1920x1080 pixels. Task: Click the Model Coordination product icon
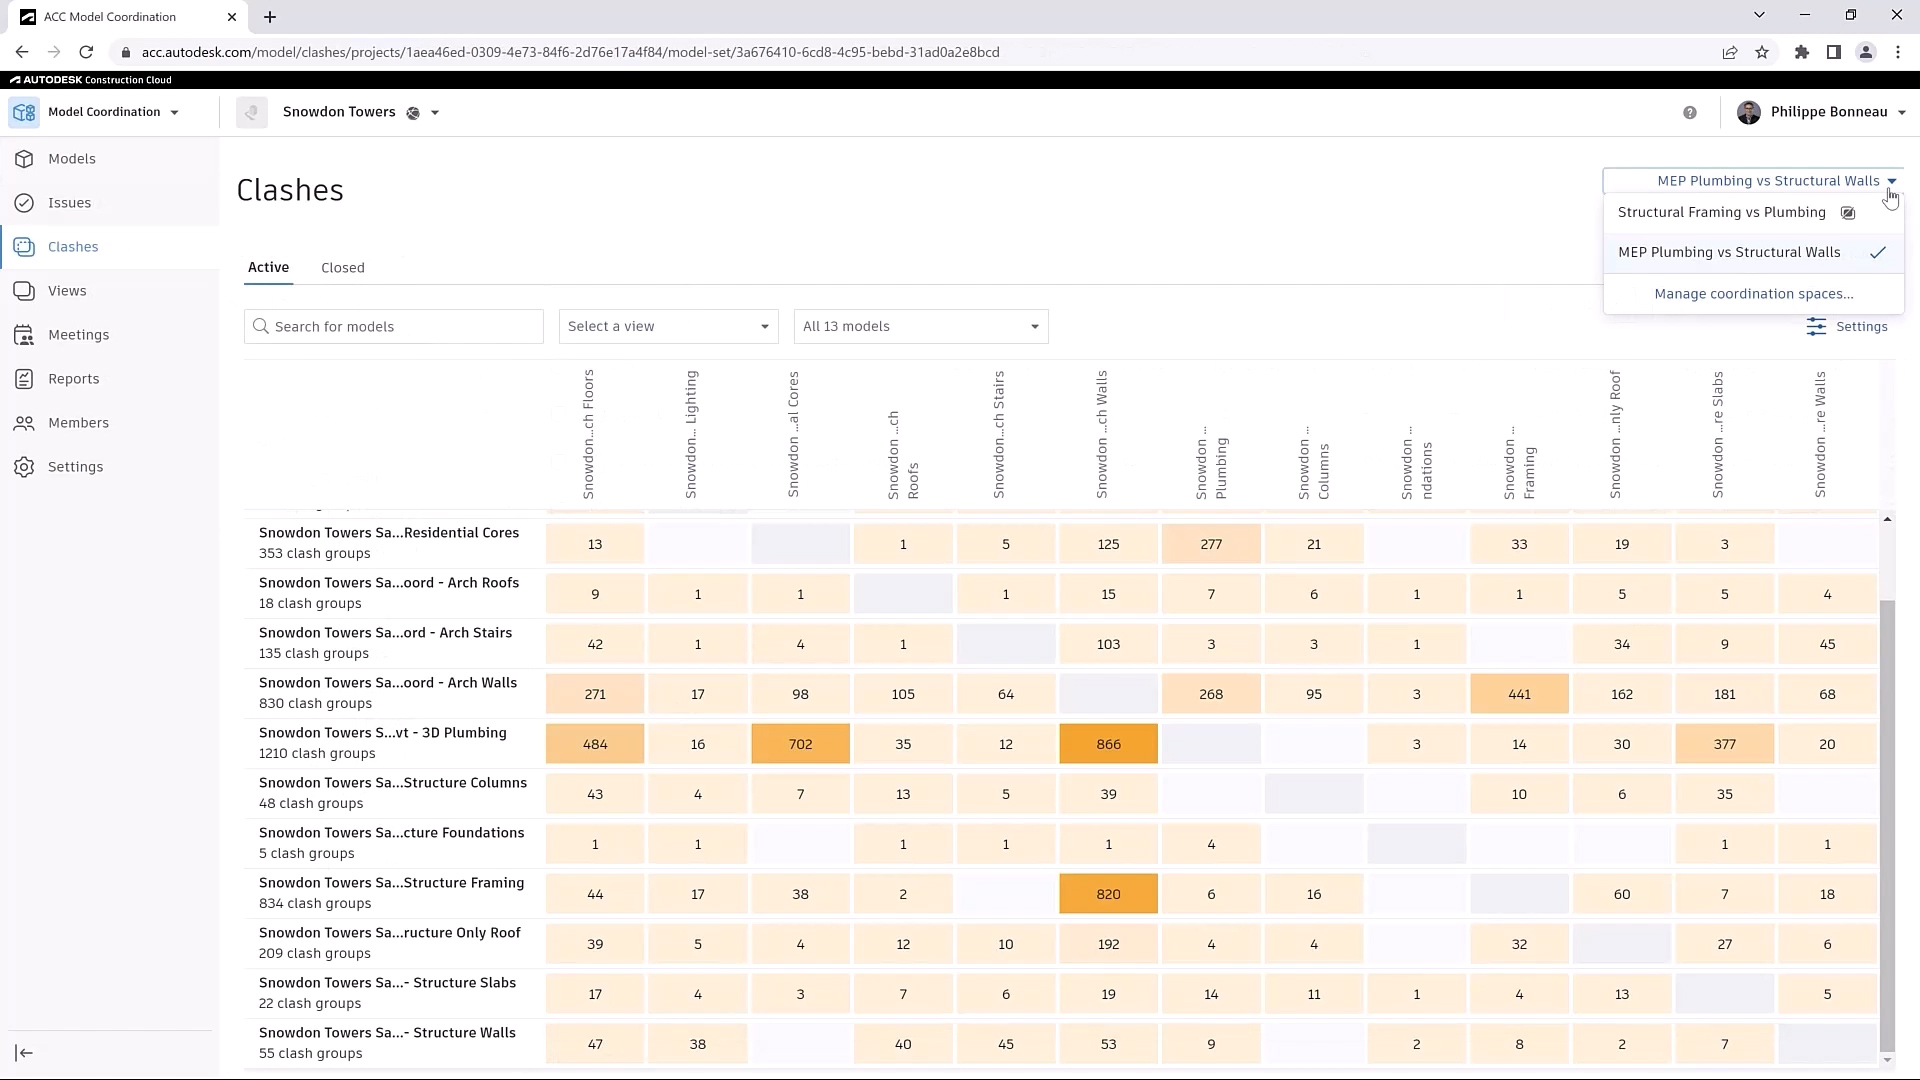pyautogui.click(x=24, y=112)
